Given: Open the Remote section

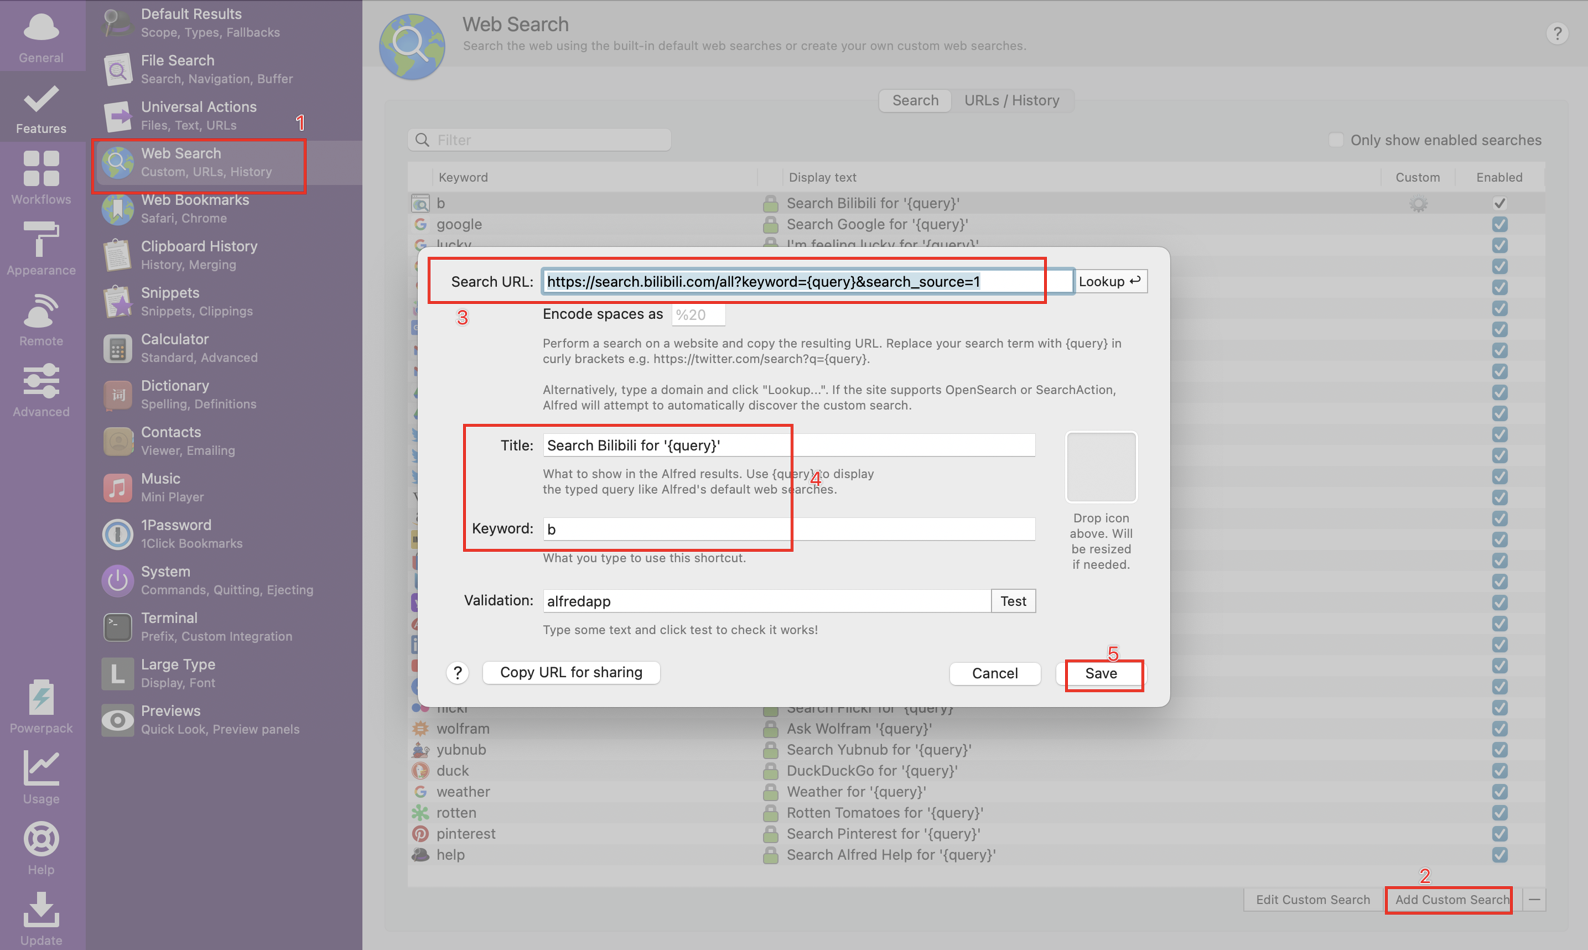Looking at the screenshot, I should click(x=41, y=319).
